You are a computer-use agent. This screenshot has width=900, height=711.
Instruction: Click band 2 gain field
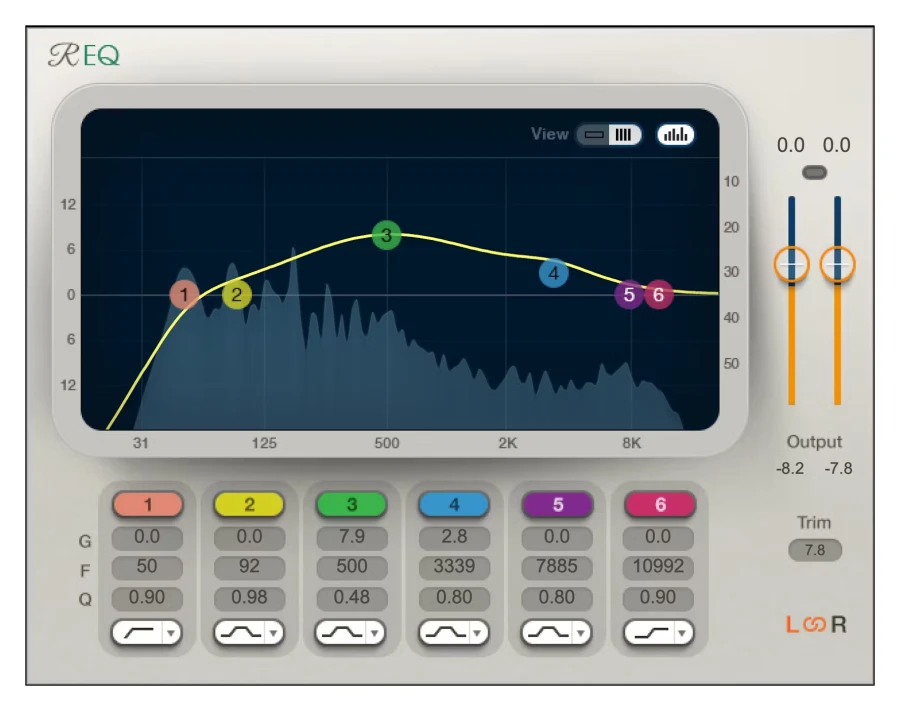[249, 537]
